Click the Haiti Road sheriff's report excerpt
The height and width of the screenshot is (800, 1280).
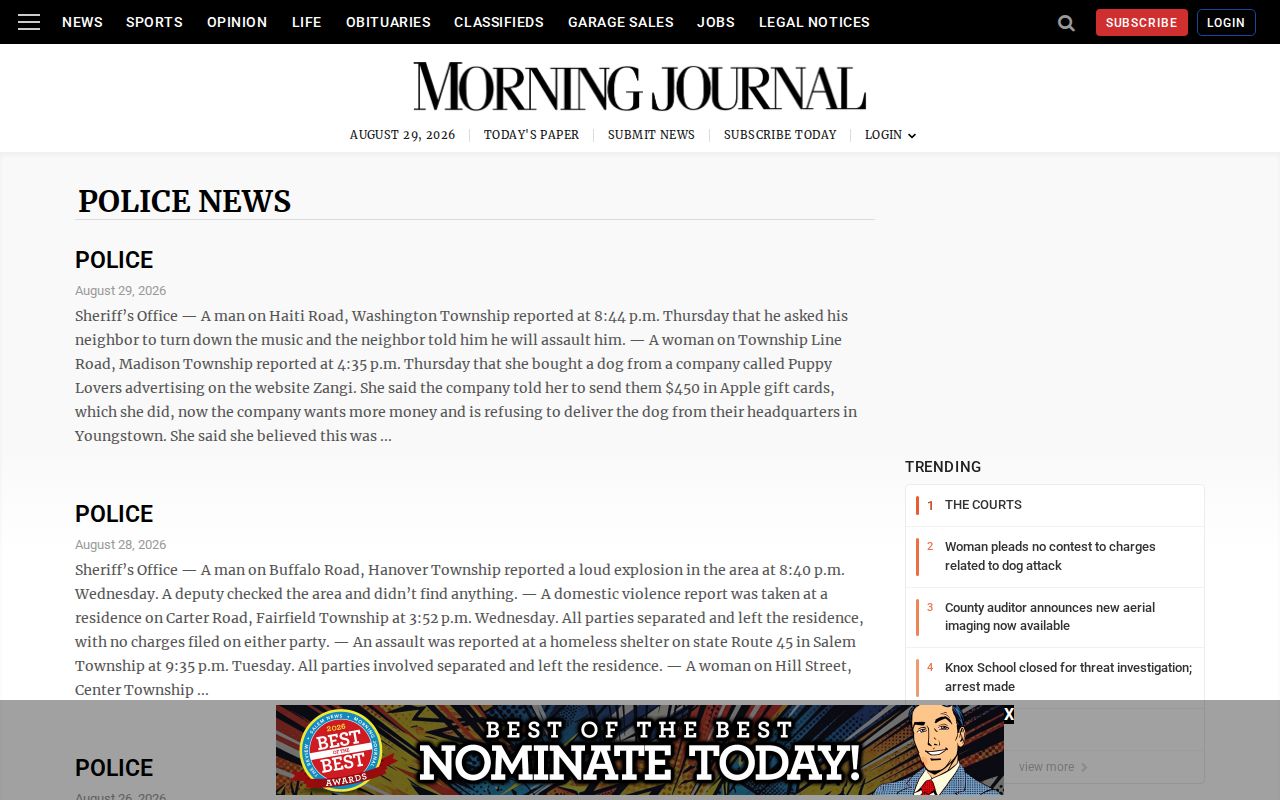(x=468, y=376)
